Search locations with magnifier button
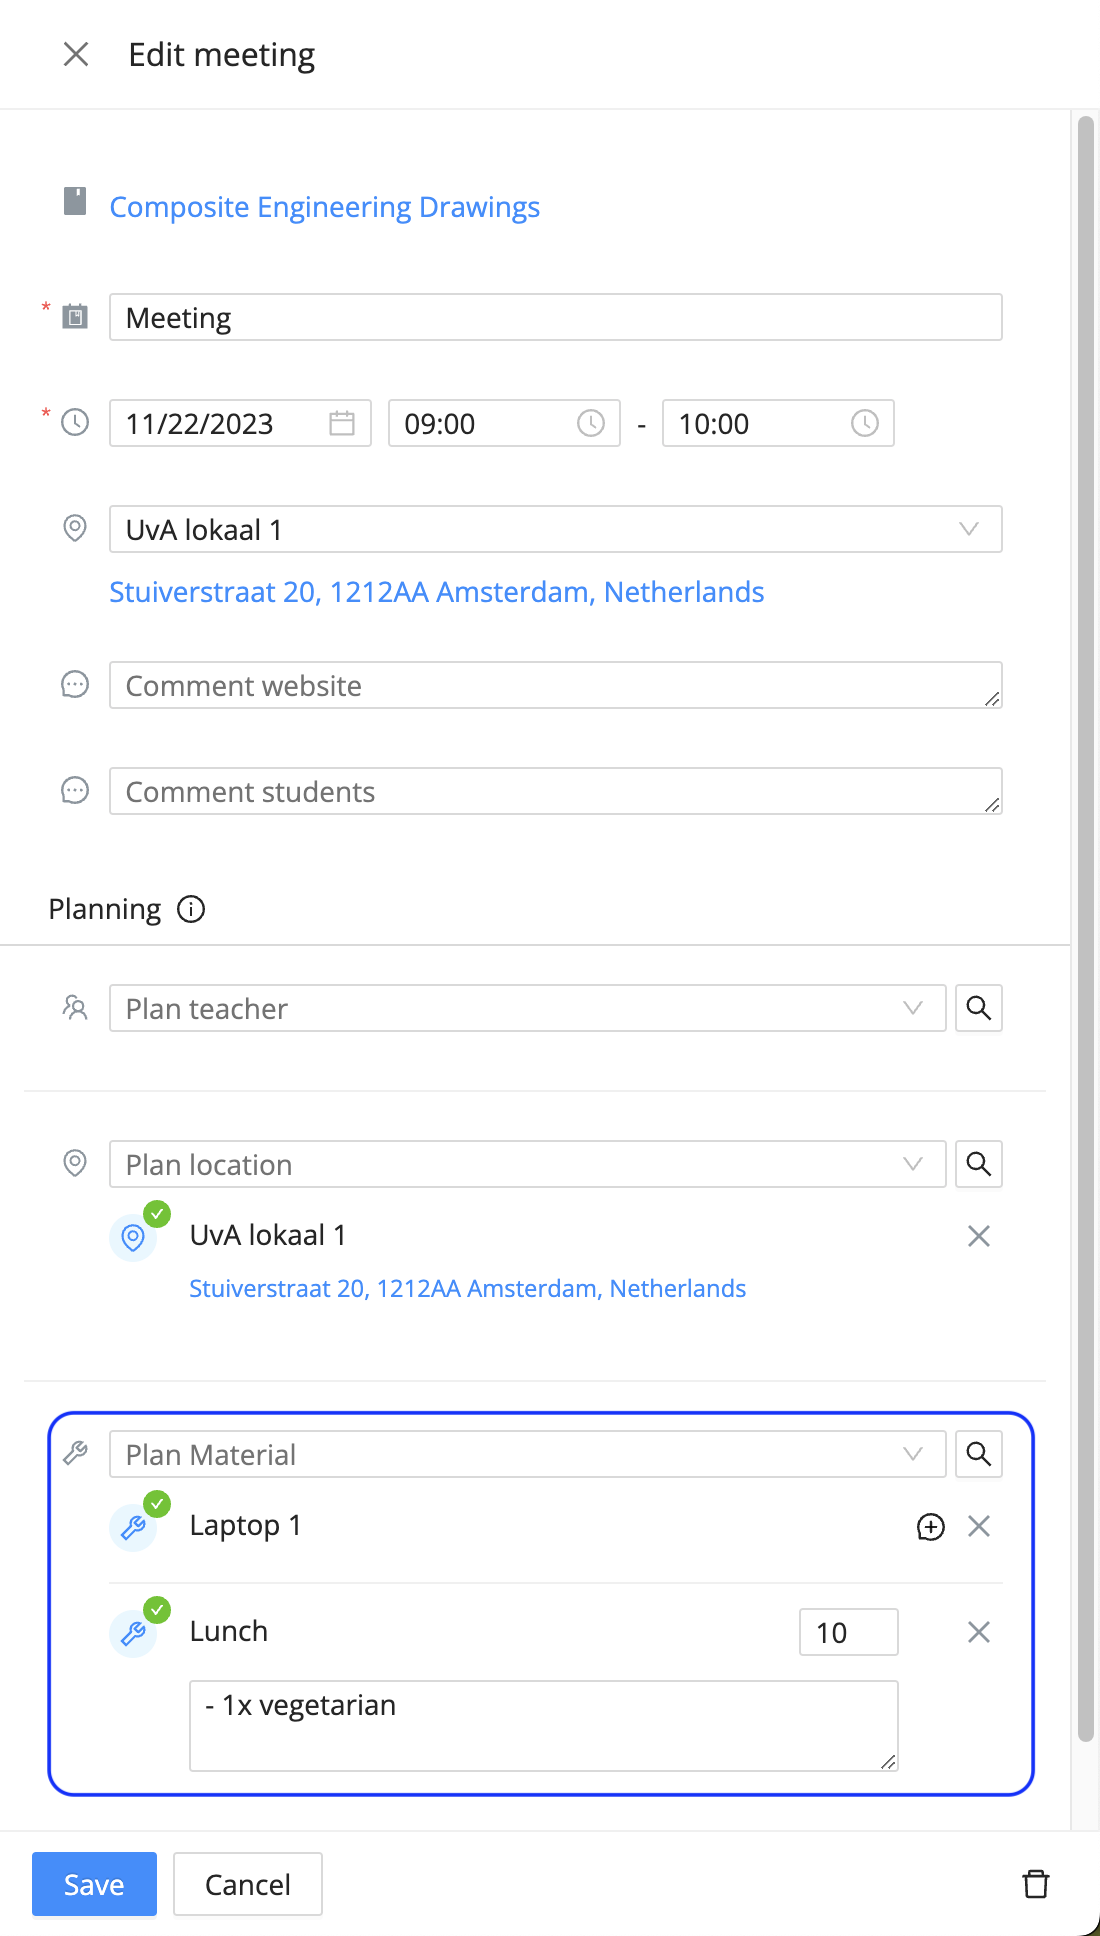Viewport: 1100px width, 1936px height. pos(979,1164)
